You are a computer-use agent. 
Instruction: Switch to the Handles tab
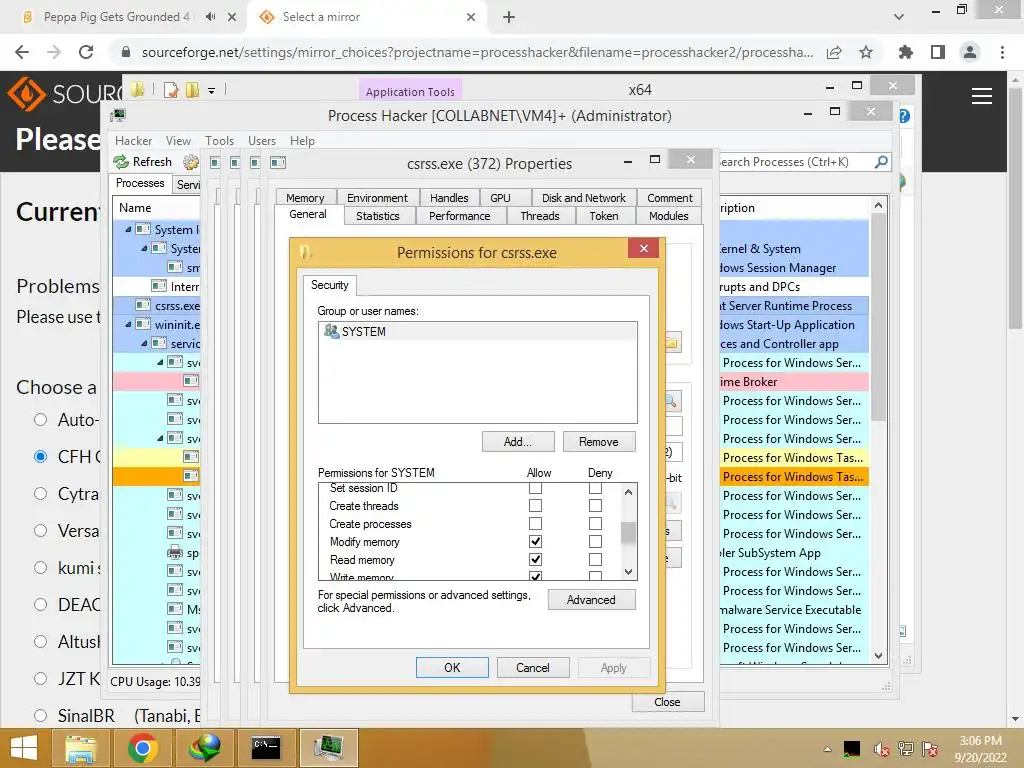coord(449,198)
